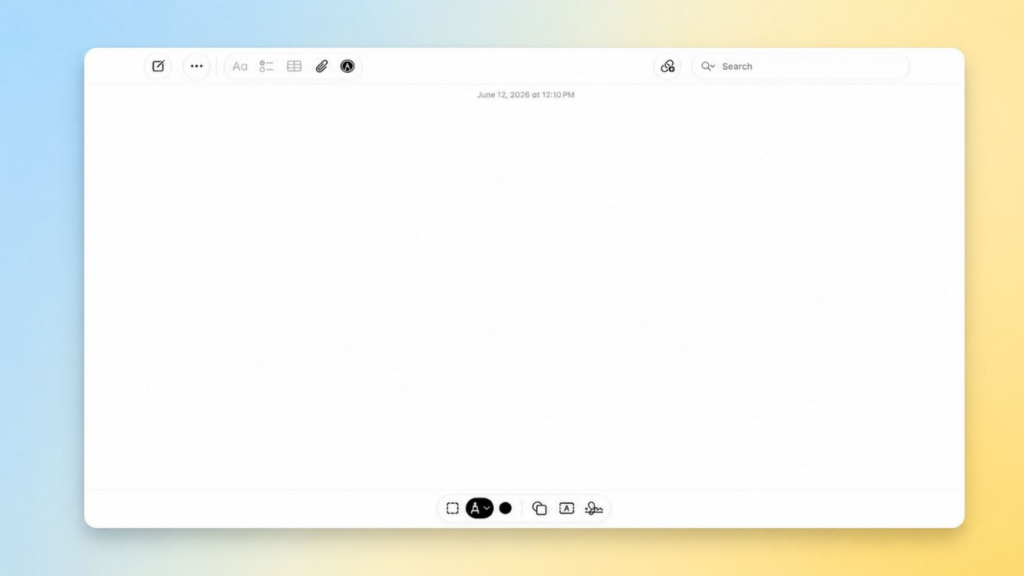Choose the black color swatch

[505, 508]
